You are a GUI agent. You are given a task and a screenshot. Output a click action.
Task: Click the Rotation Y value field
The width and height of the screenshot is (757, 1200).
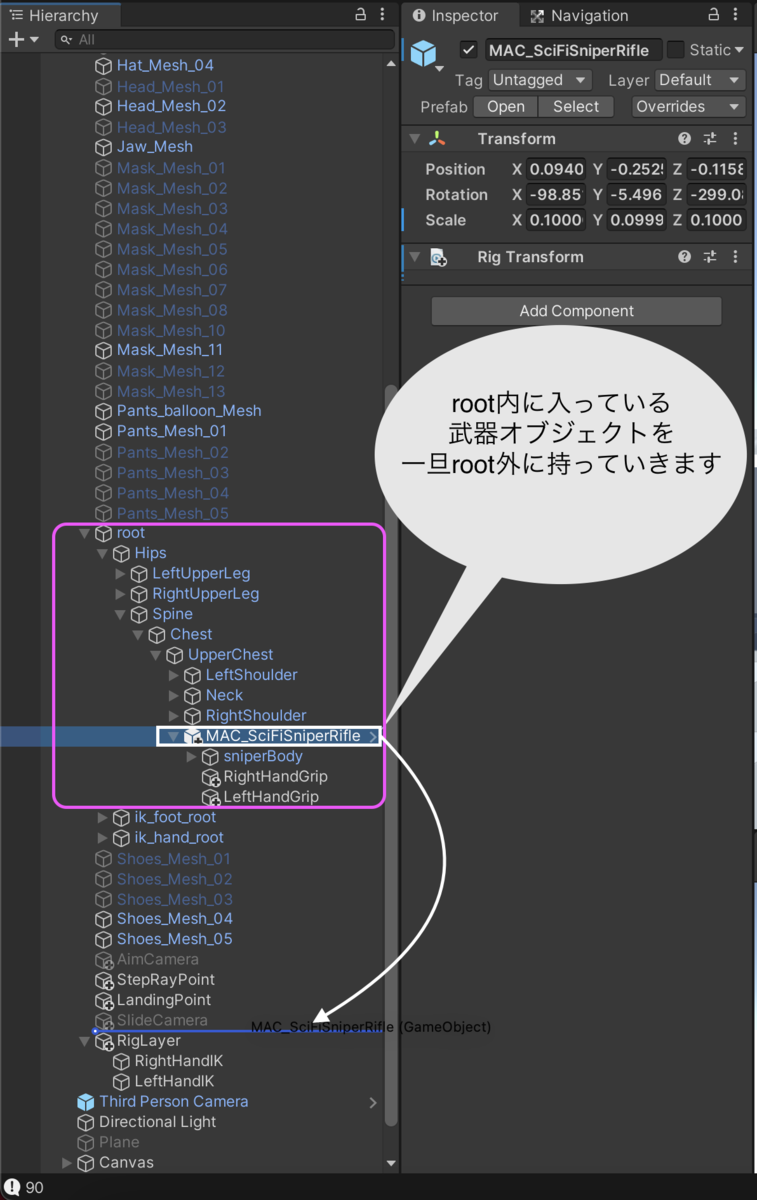(636, 195)
